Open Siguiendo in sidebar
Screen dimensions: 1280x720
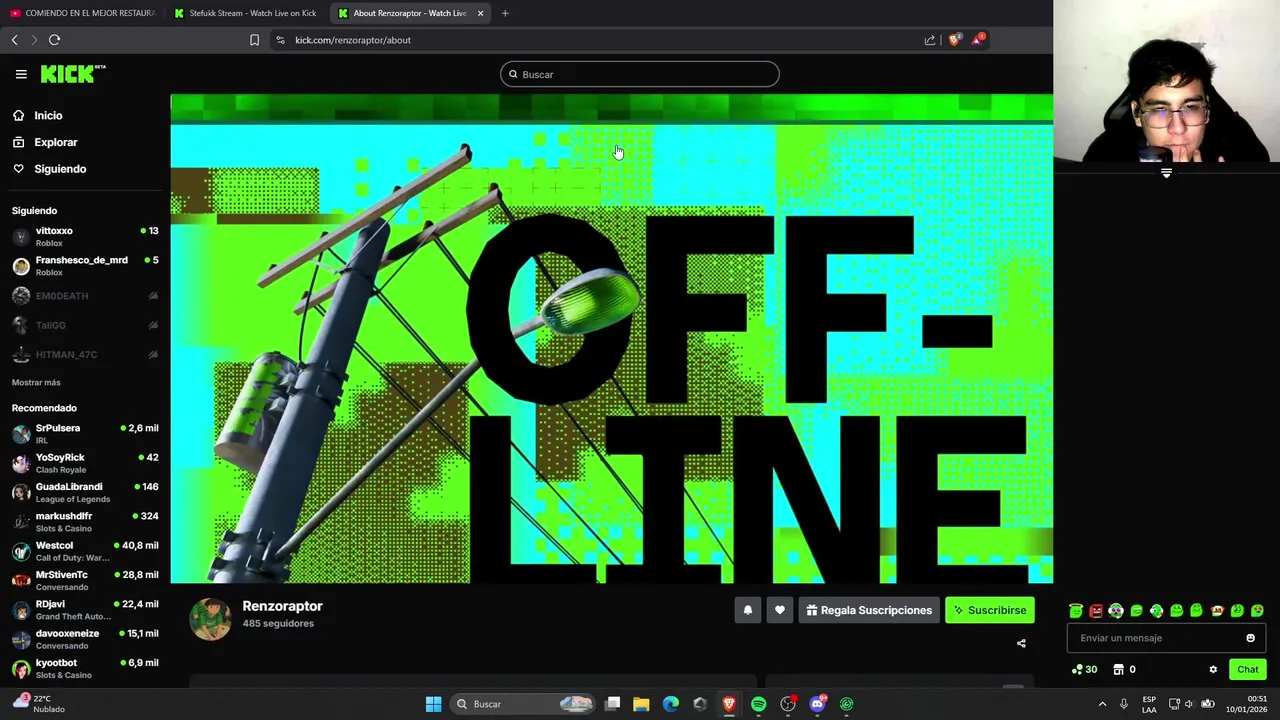(60, 169)
